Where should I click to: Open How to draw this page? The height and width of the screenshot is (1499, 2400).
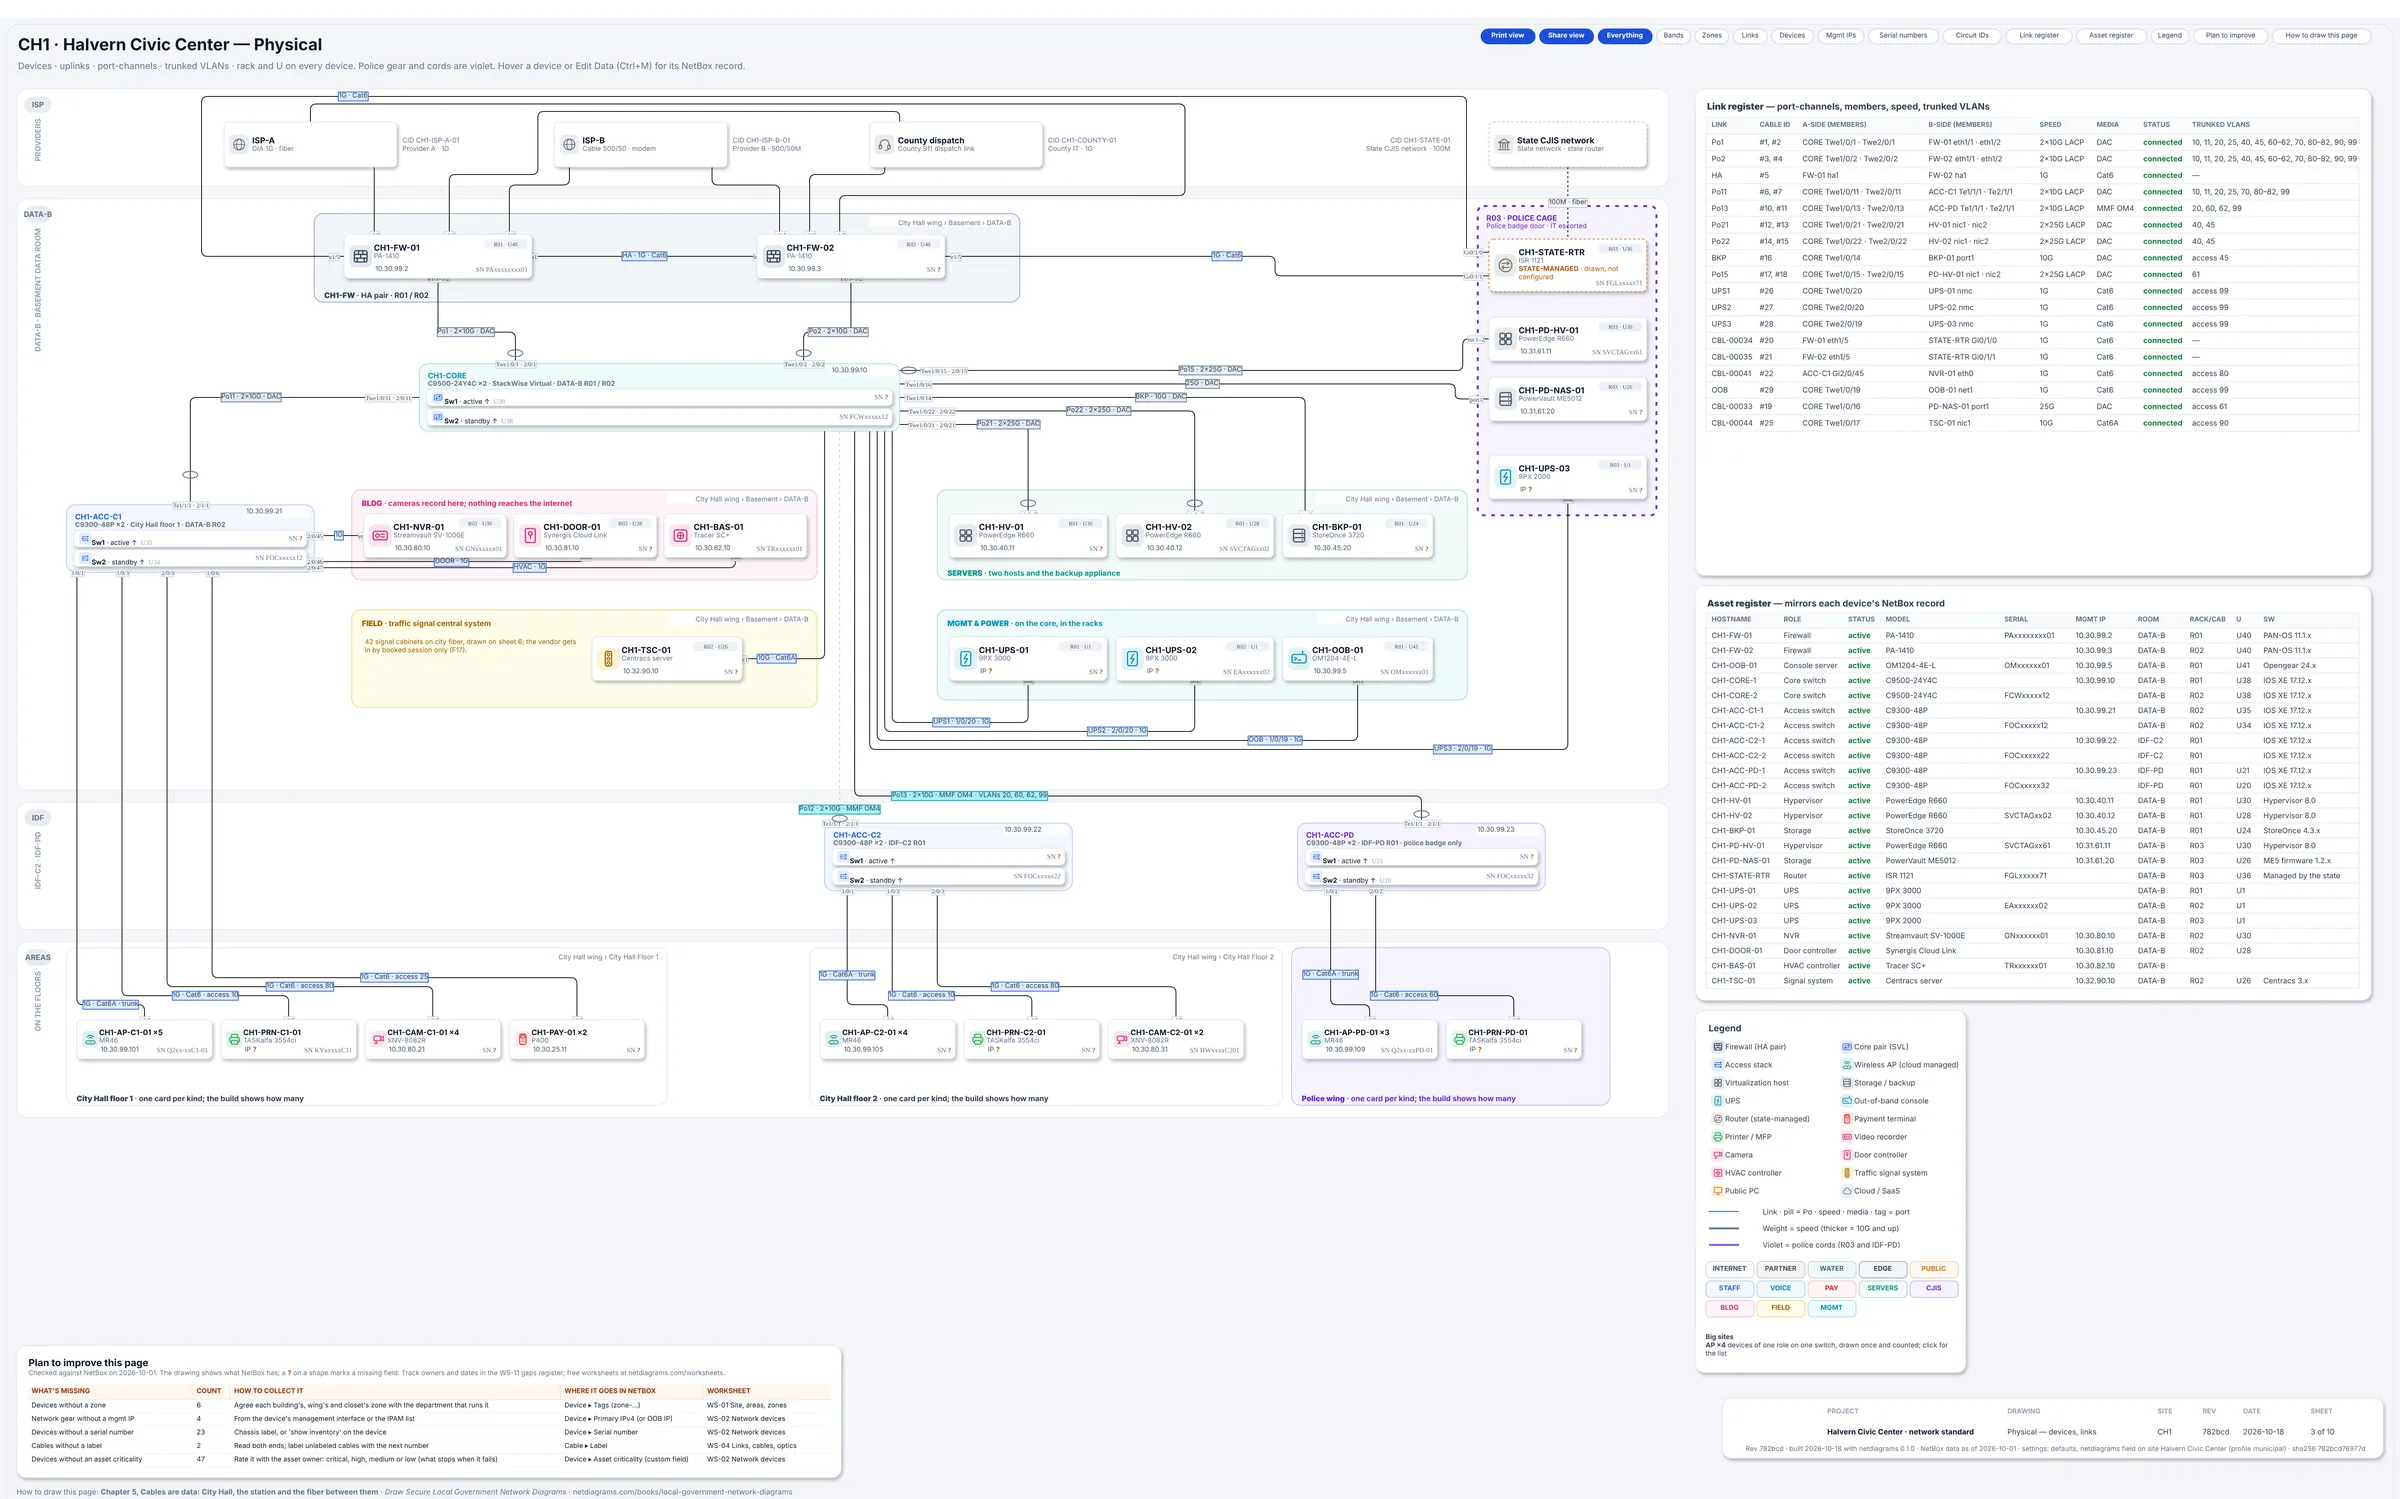[x=2321, y=36]
